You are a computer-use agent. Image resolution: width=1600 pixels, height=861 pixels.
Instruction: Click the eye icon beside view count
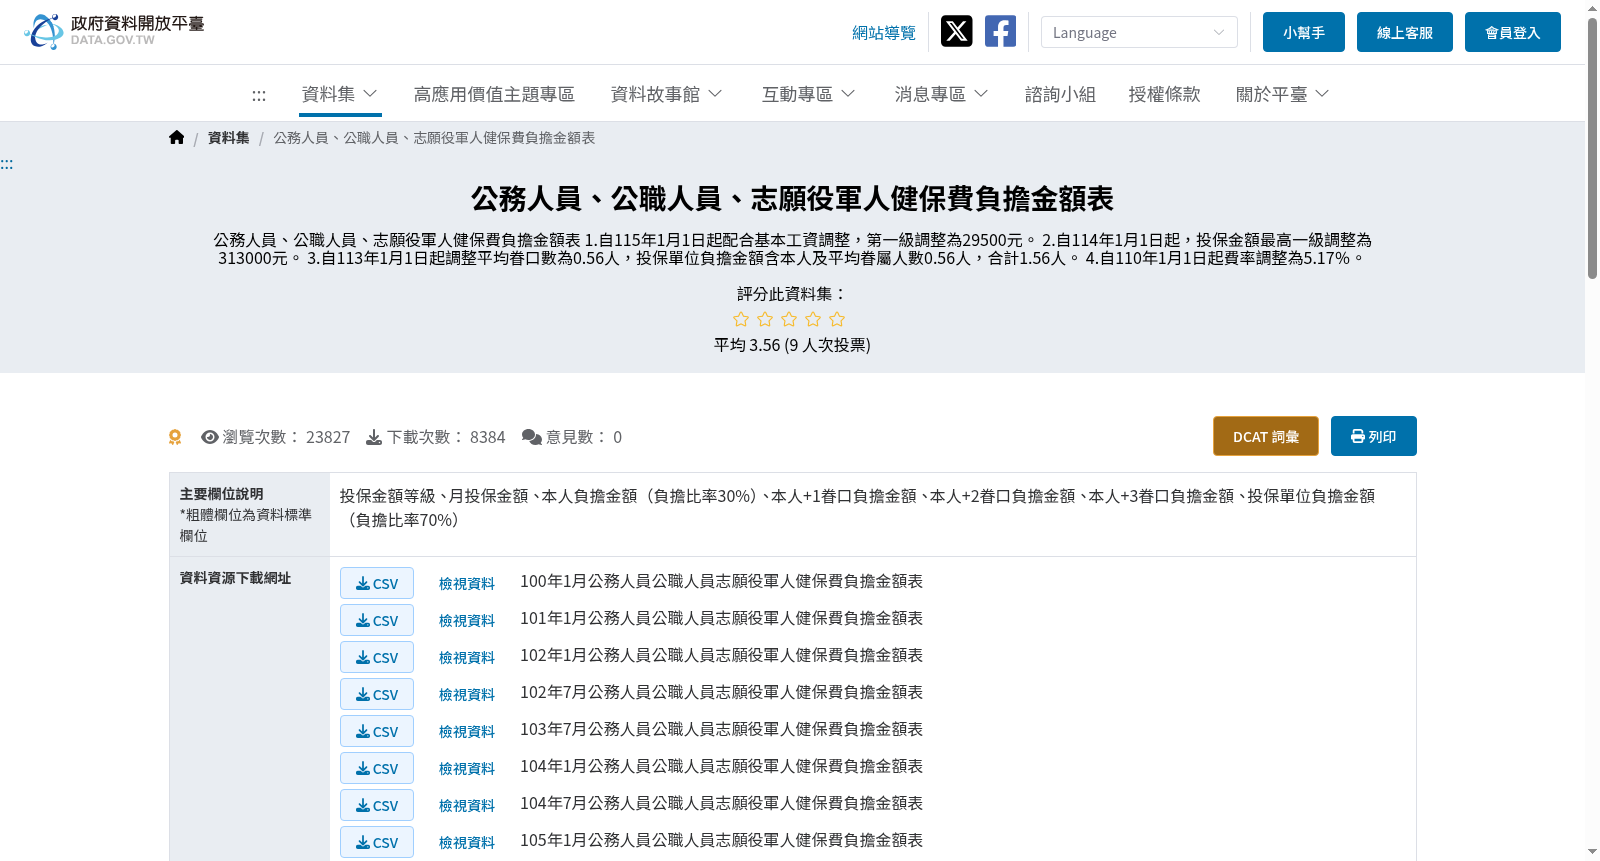(x=210, y=437)
